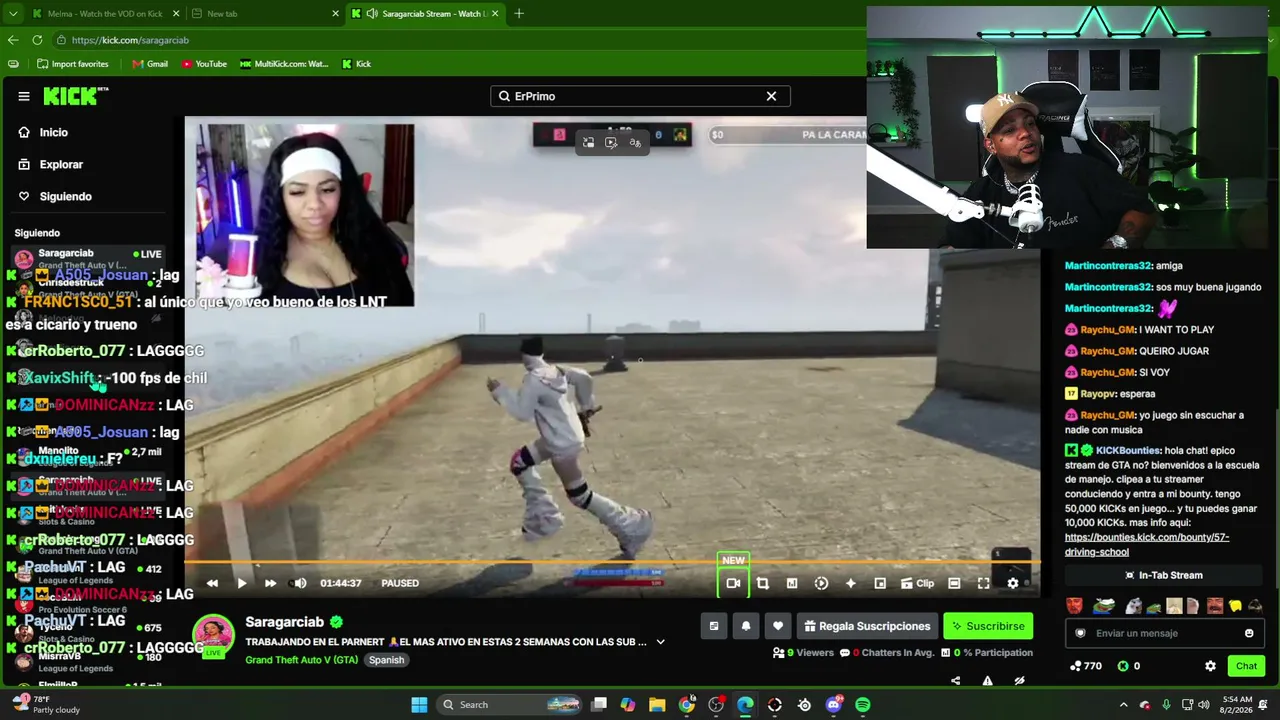1280x720 pixels.
Task: Switch to the New tab browser tab
Action: 265,14
